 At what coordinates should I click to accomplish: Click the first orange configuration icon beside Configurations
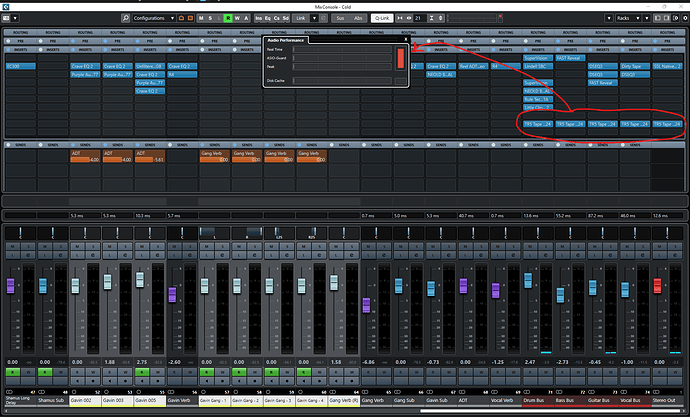click(181, 18)
